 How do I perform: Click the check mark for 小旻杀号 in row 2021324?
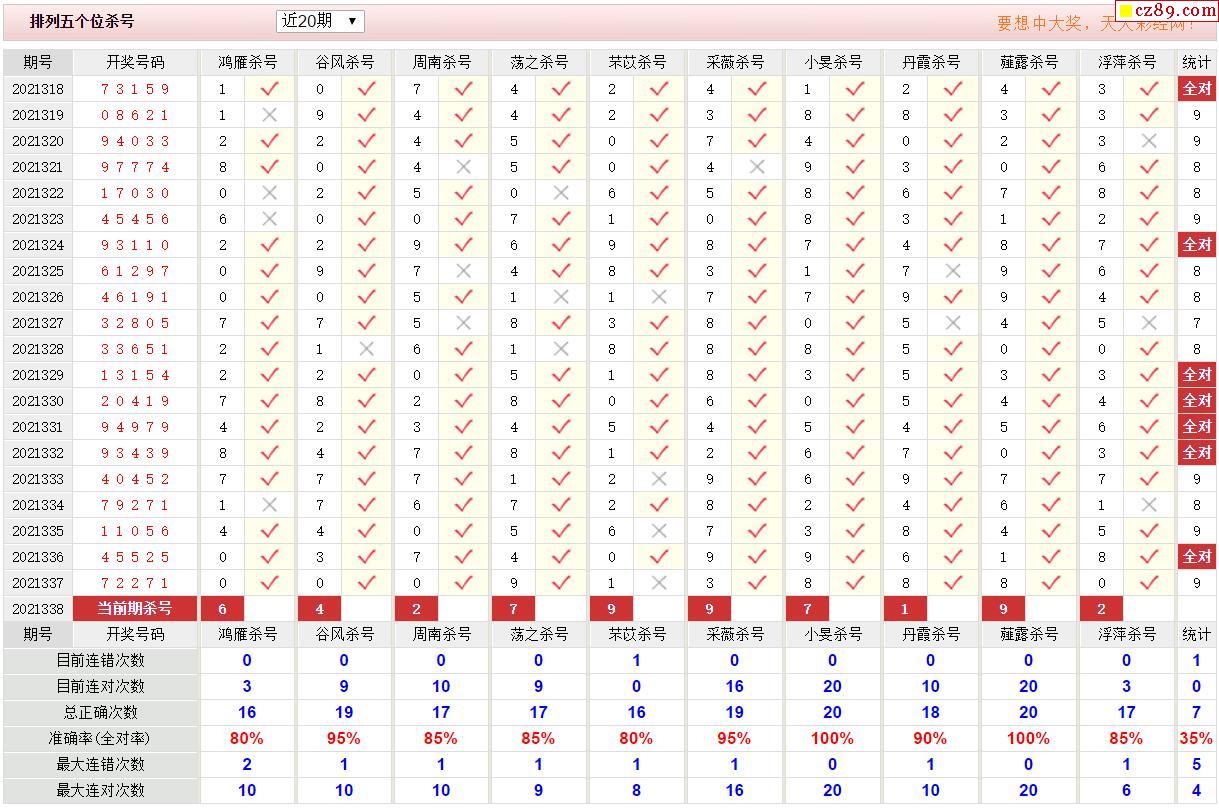855,245
